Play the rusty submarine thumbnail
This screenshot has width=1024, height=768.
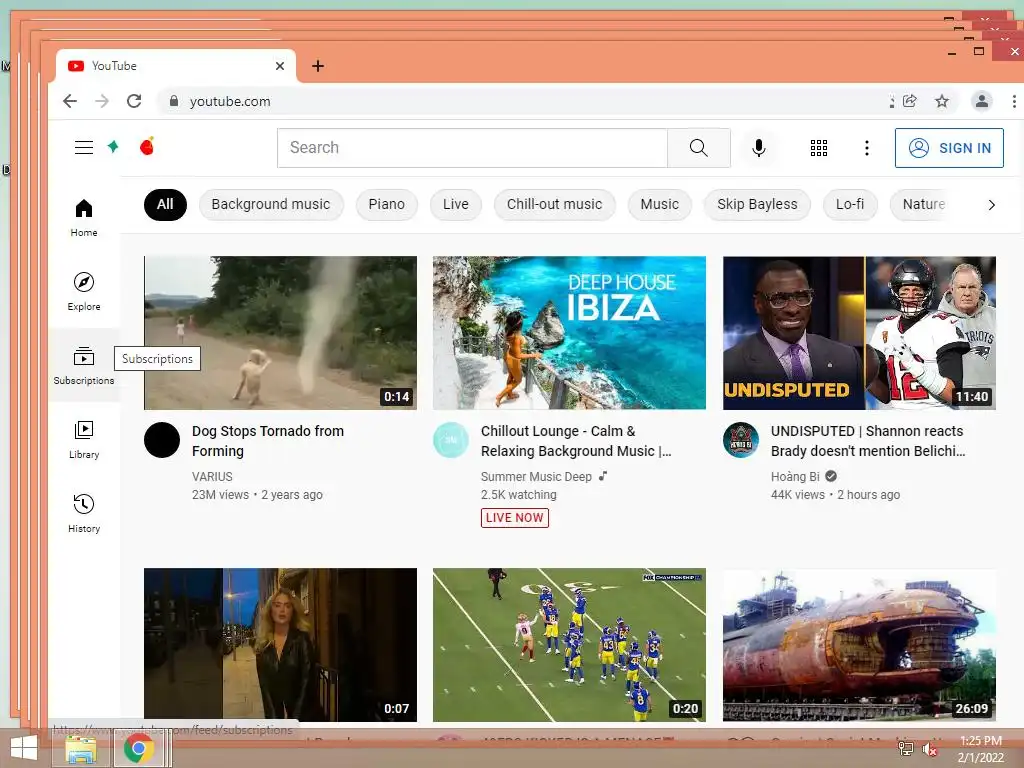pos(859,645)
